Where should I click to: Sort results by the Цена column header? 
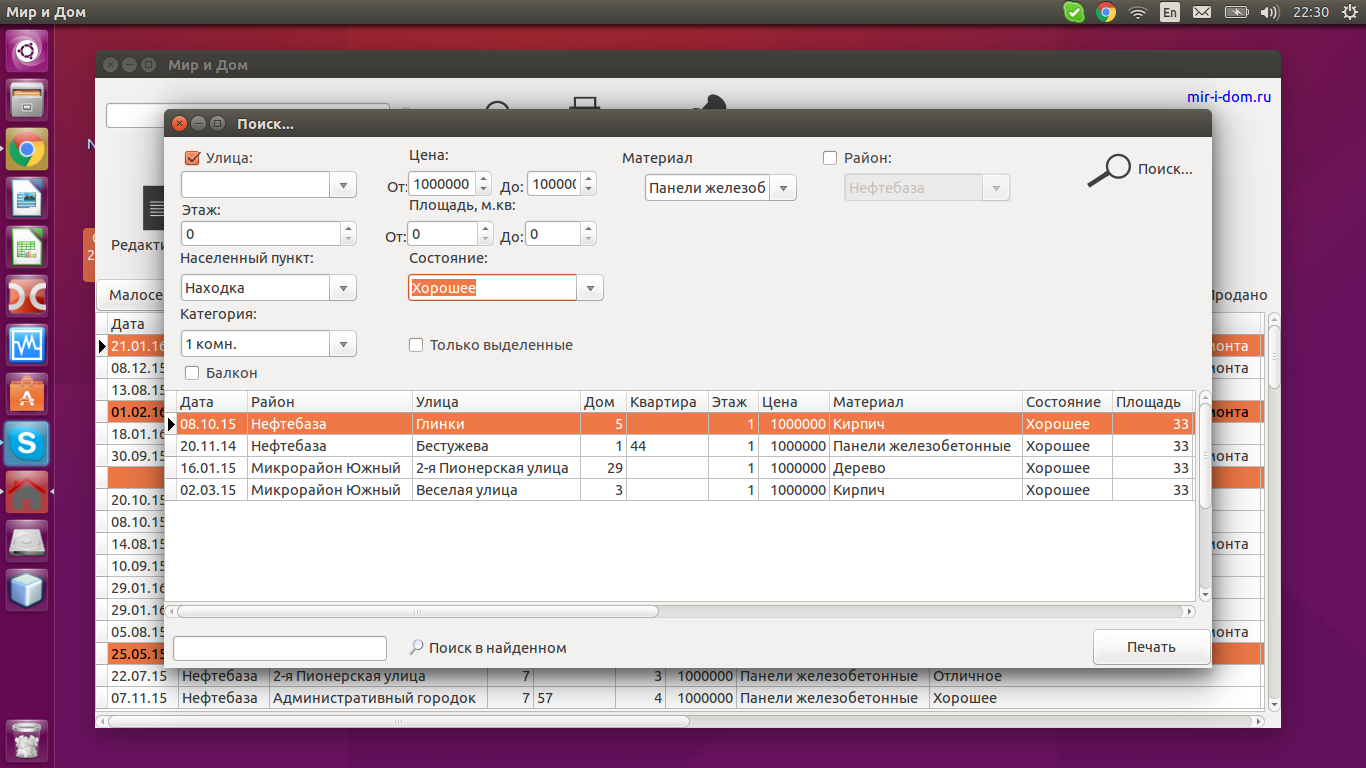pos(794,402)
